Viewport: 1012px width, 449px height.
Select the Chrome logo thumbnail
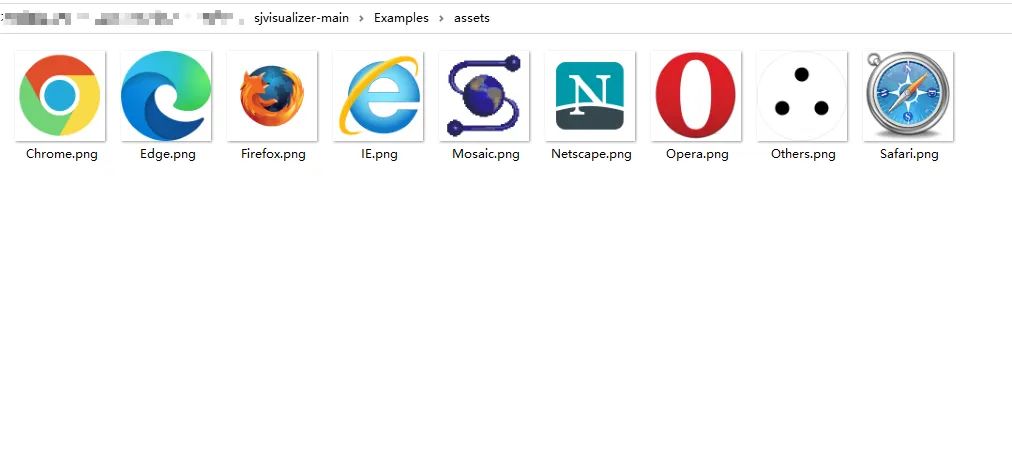tap(60, 95)
